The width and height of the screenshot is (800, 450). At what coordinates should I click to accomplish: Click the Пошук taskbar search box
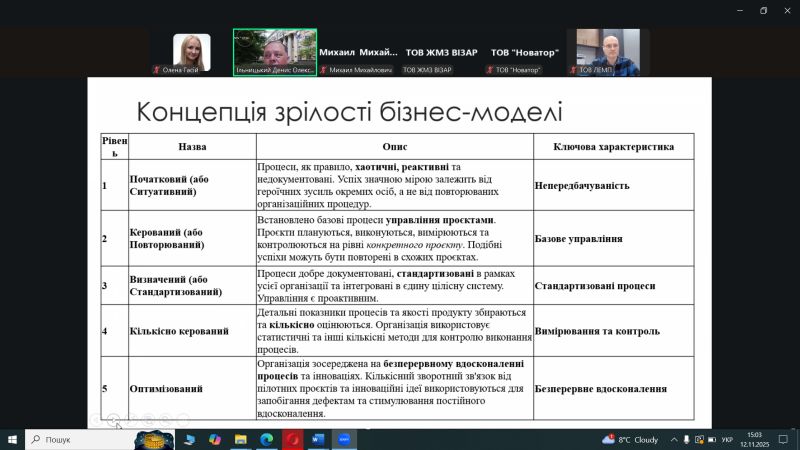(85, 439)
